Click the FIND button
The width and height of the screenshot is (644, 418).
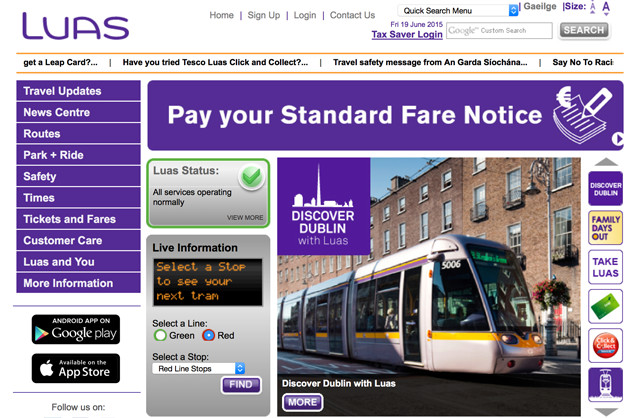(241, 385)
